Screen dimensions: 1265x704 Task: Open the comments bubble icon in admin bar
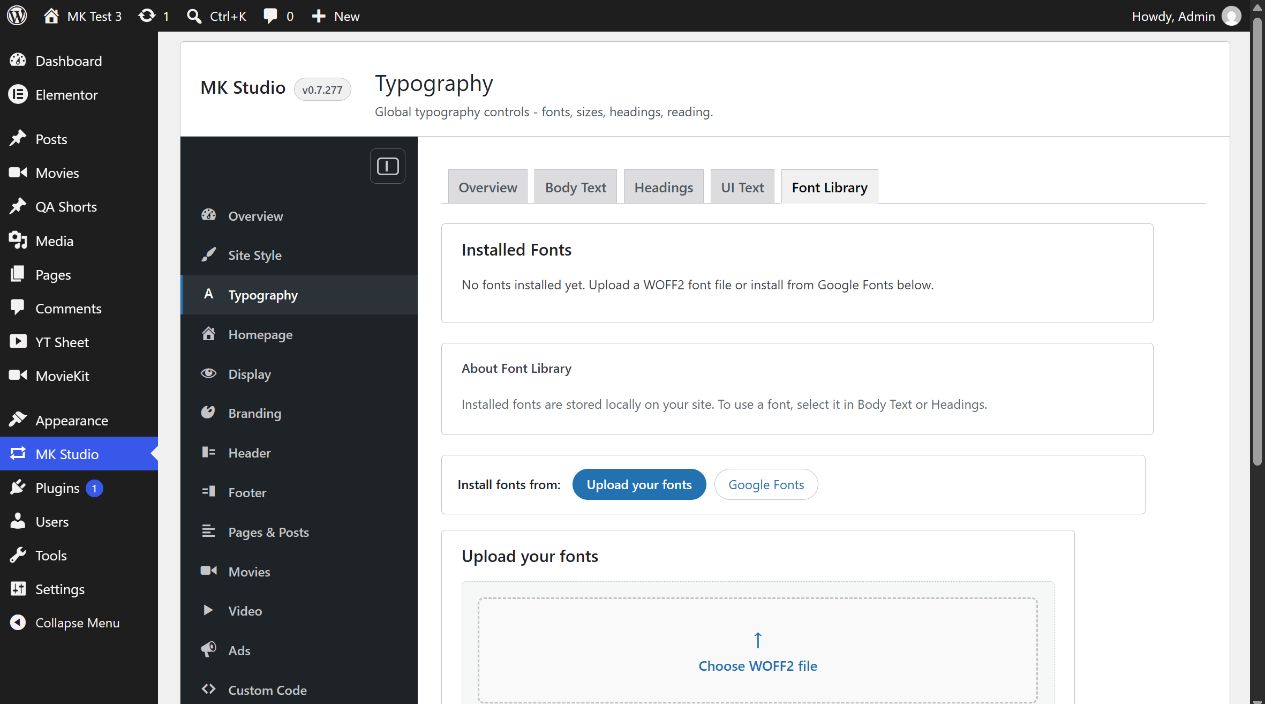click(270, 16)
